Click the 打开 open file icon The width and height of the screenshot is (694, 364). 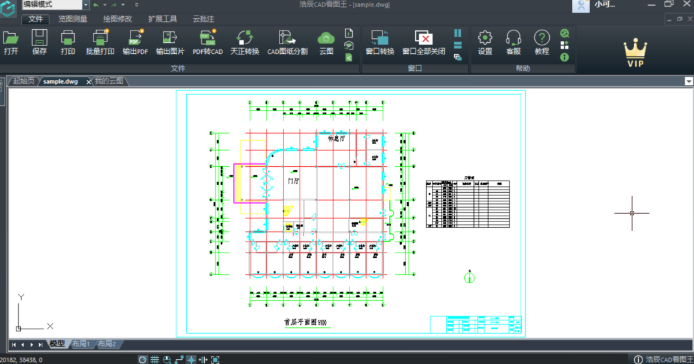[11, 42]
